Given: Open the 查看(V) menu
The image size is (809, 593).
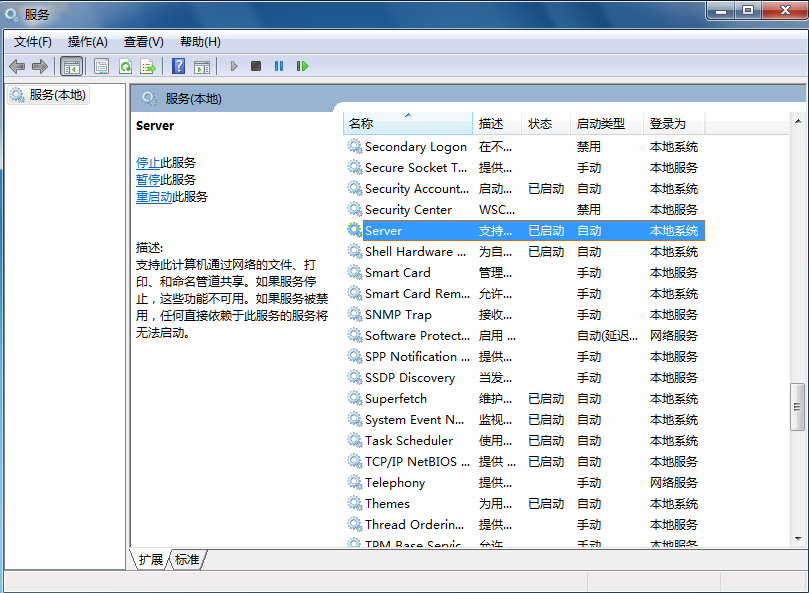Looking at the screenshot, I should point(143,41).
